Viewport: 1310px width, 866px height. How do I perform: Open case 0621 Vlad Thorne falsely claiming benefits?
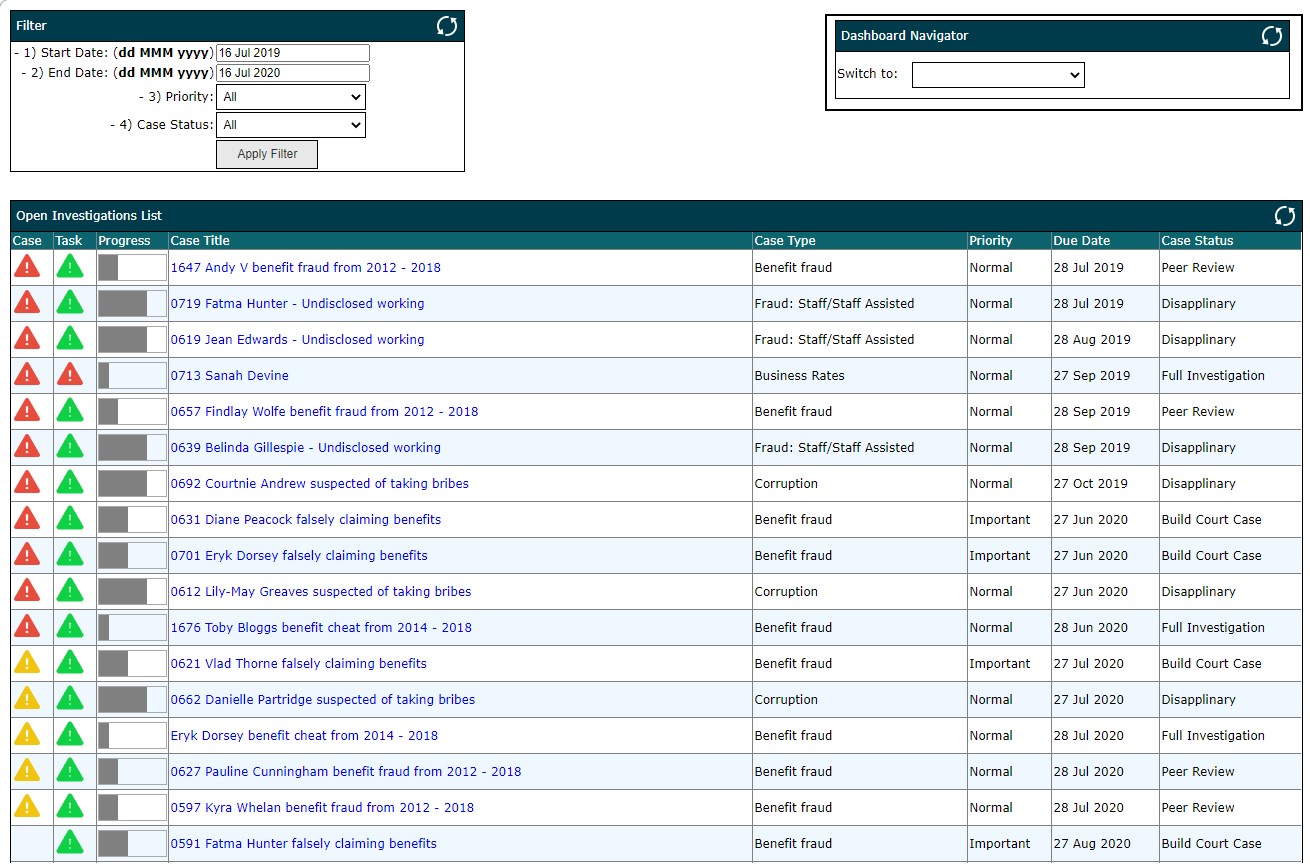(299, 664)
